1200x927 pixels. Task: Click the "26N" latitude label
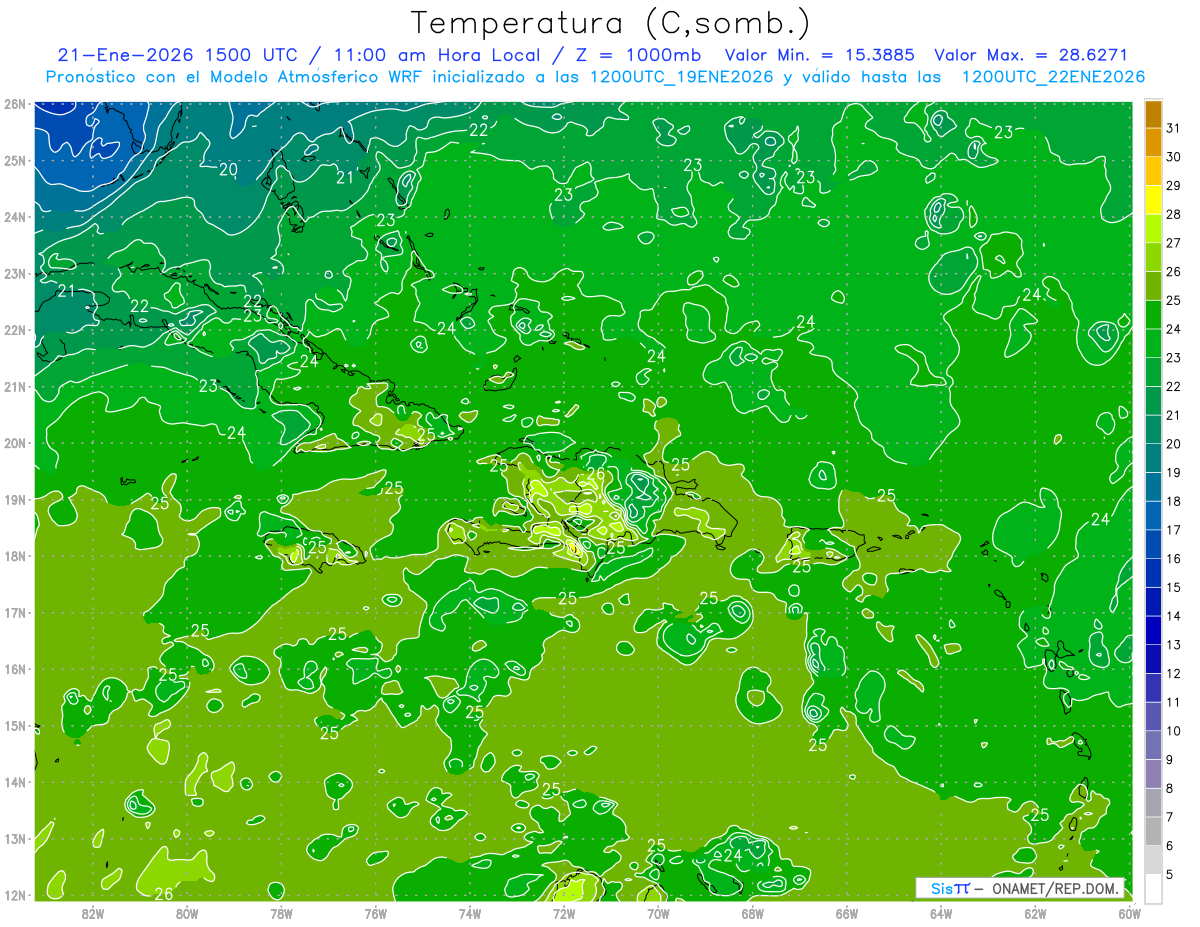[14, 104]
